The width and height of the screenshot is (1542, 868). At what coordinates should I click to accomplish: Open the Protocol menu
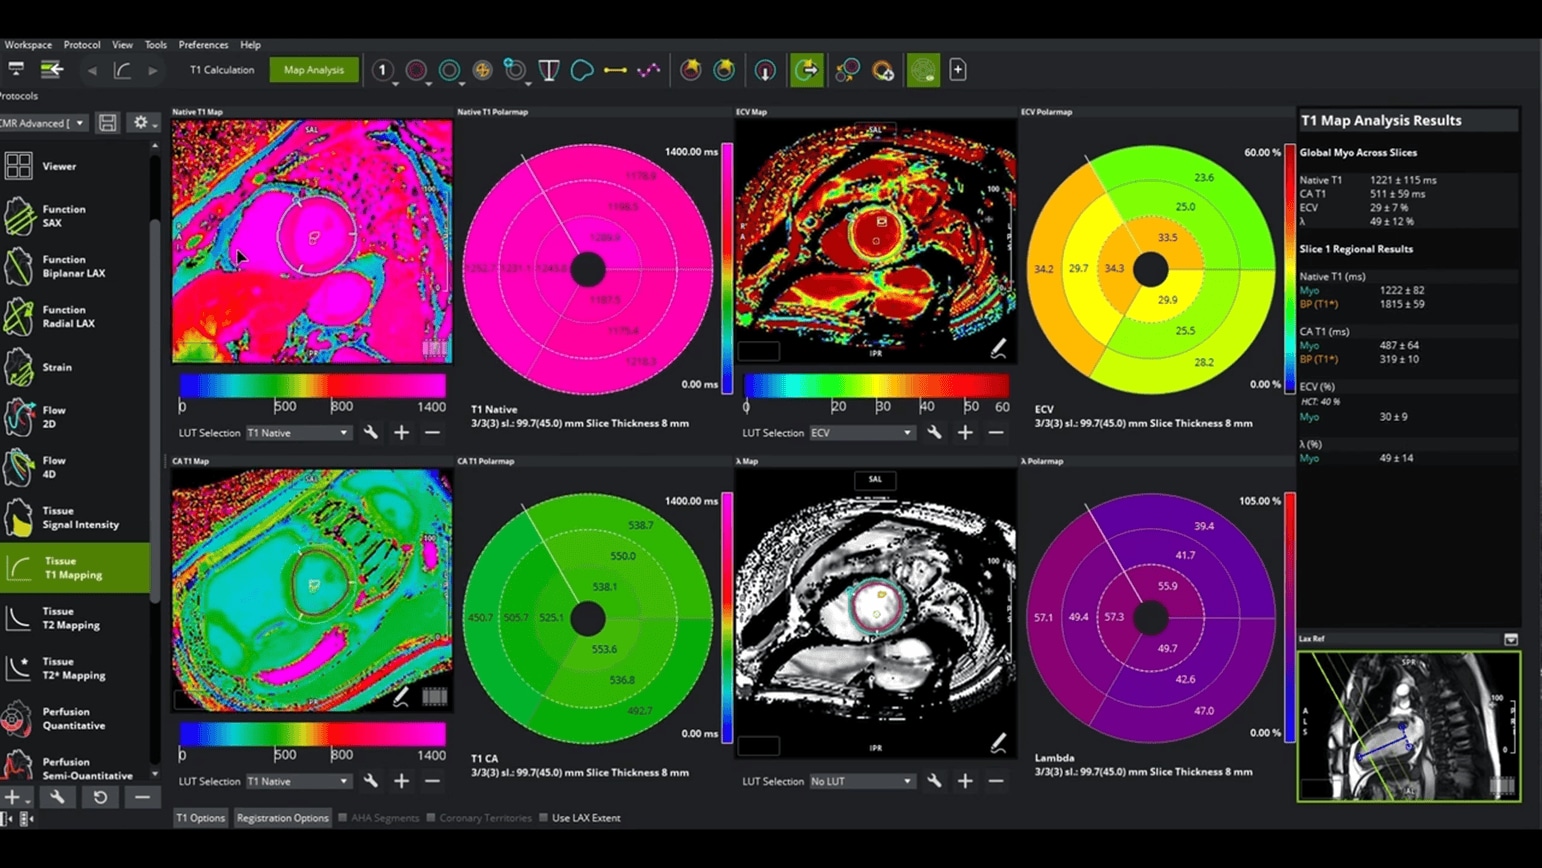coord(82,45)
